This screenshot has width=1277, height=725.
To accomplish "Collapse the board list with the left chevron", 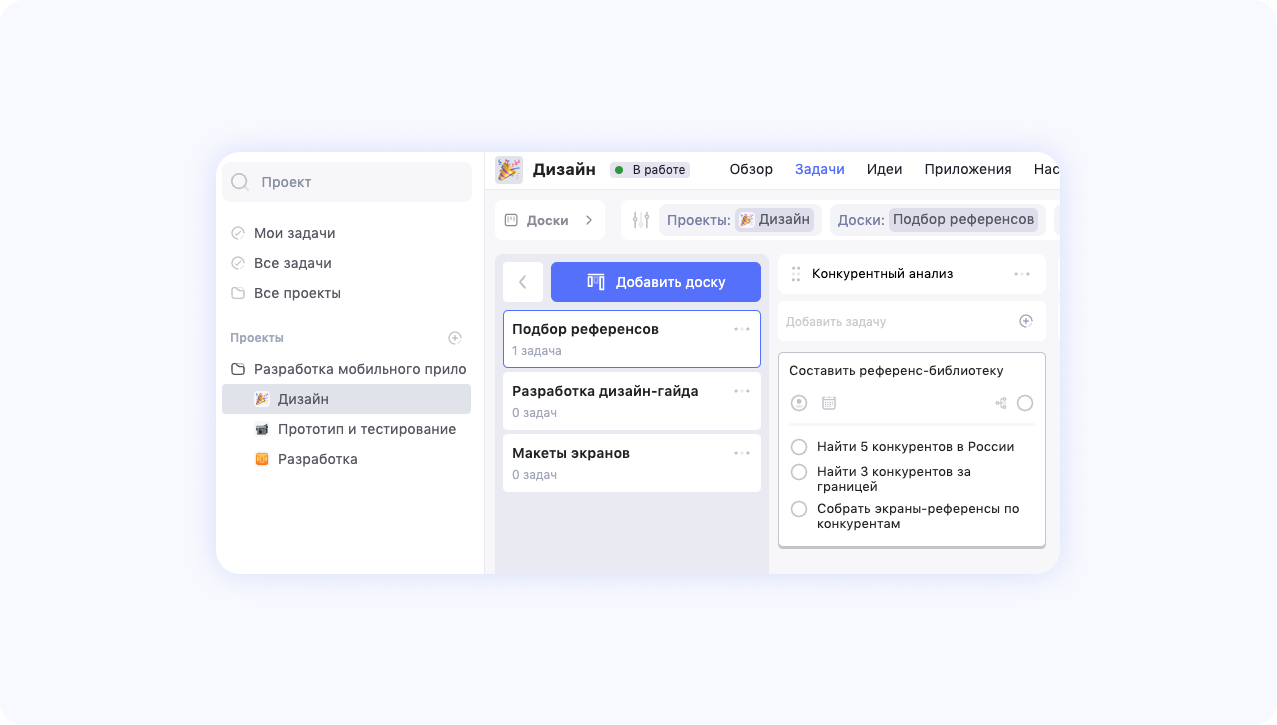I will click(523, 282).
